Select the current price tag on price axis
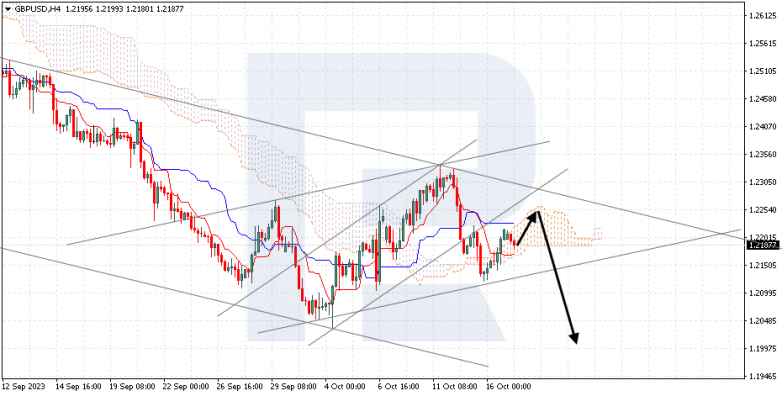This screenshot has width=782, height=396. [763, 245]
